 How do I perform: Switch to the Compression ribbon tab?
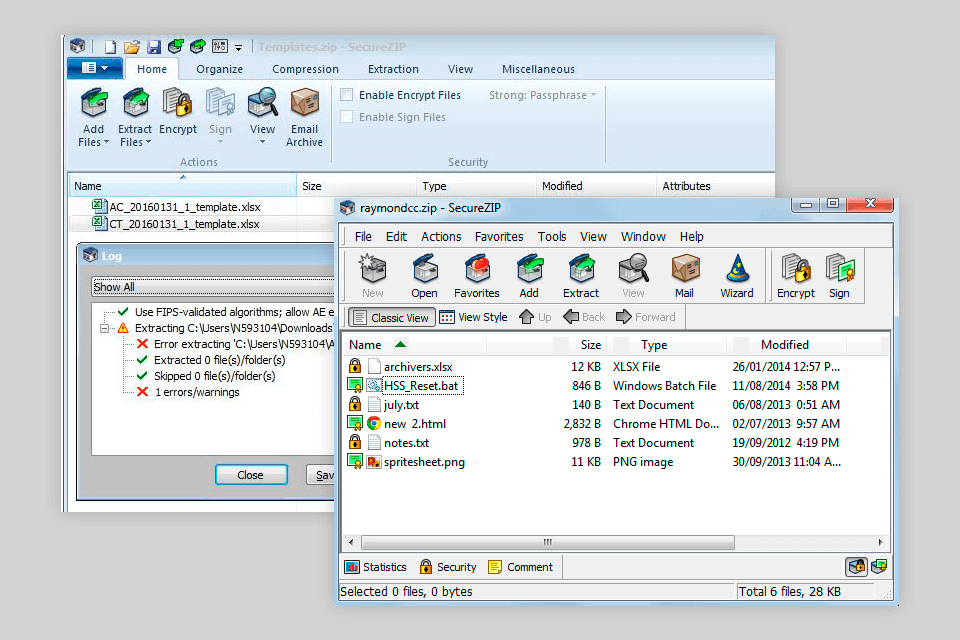point(305,69)
